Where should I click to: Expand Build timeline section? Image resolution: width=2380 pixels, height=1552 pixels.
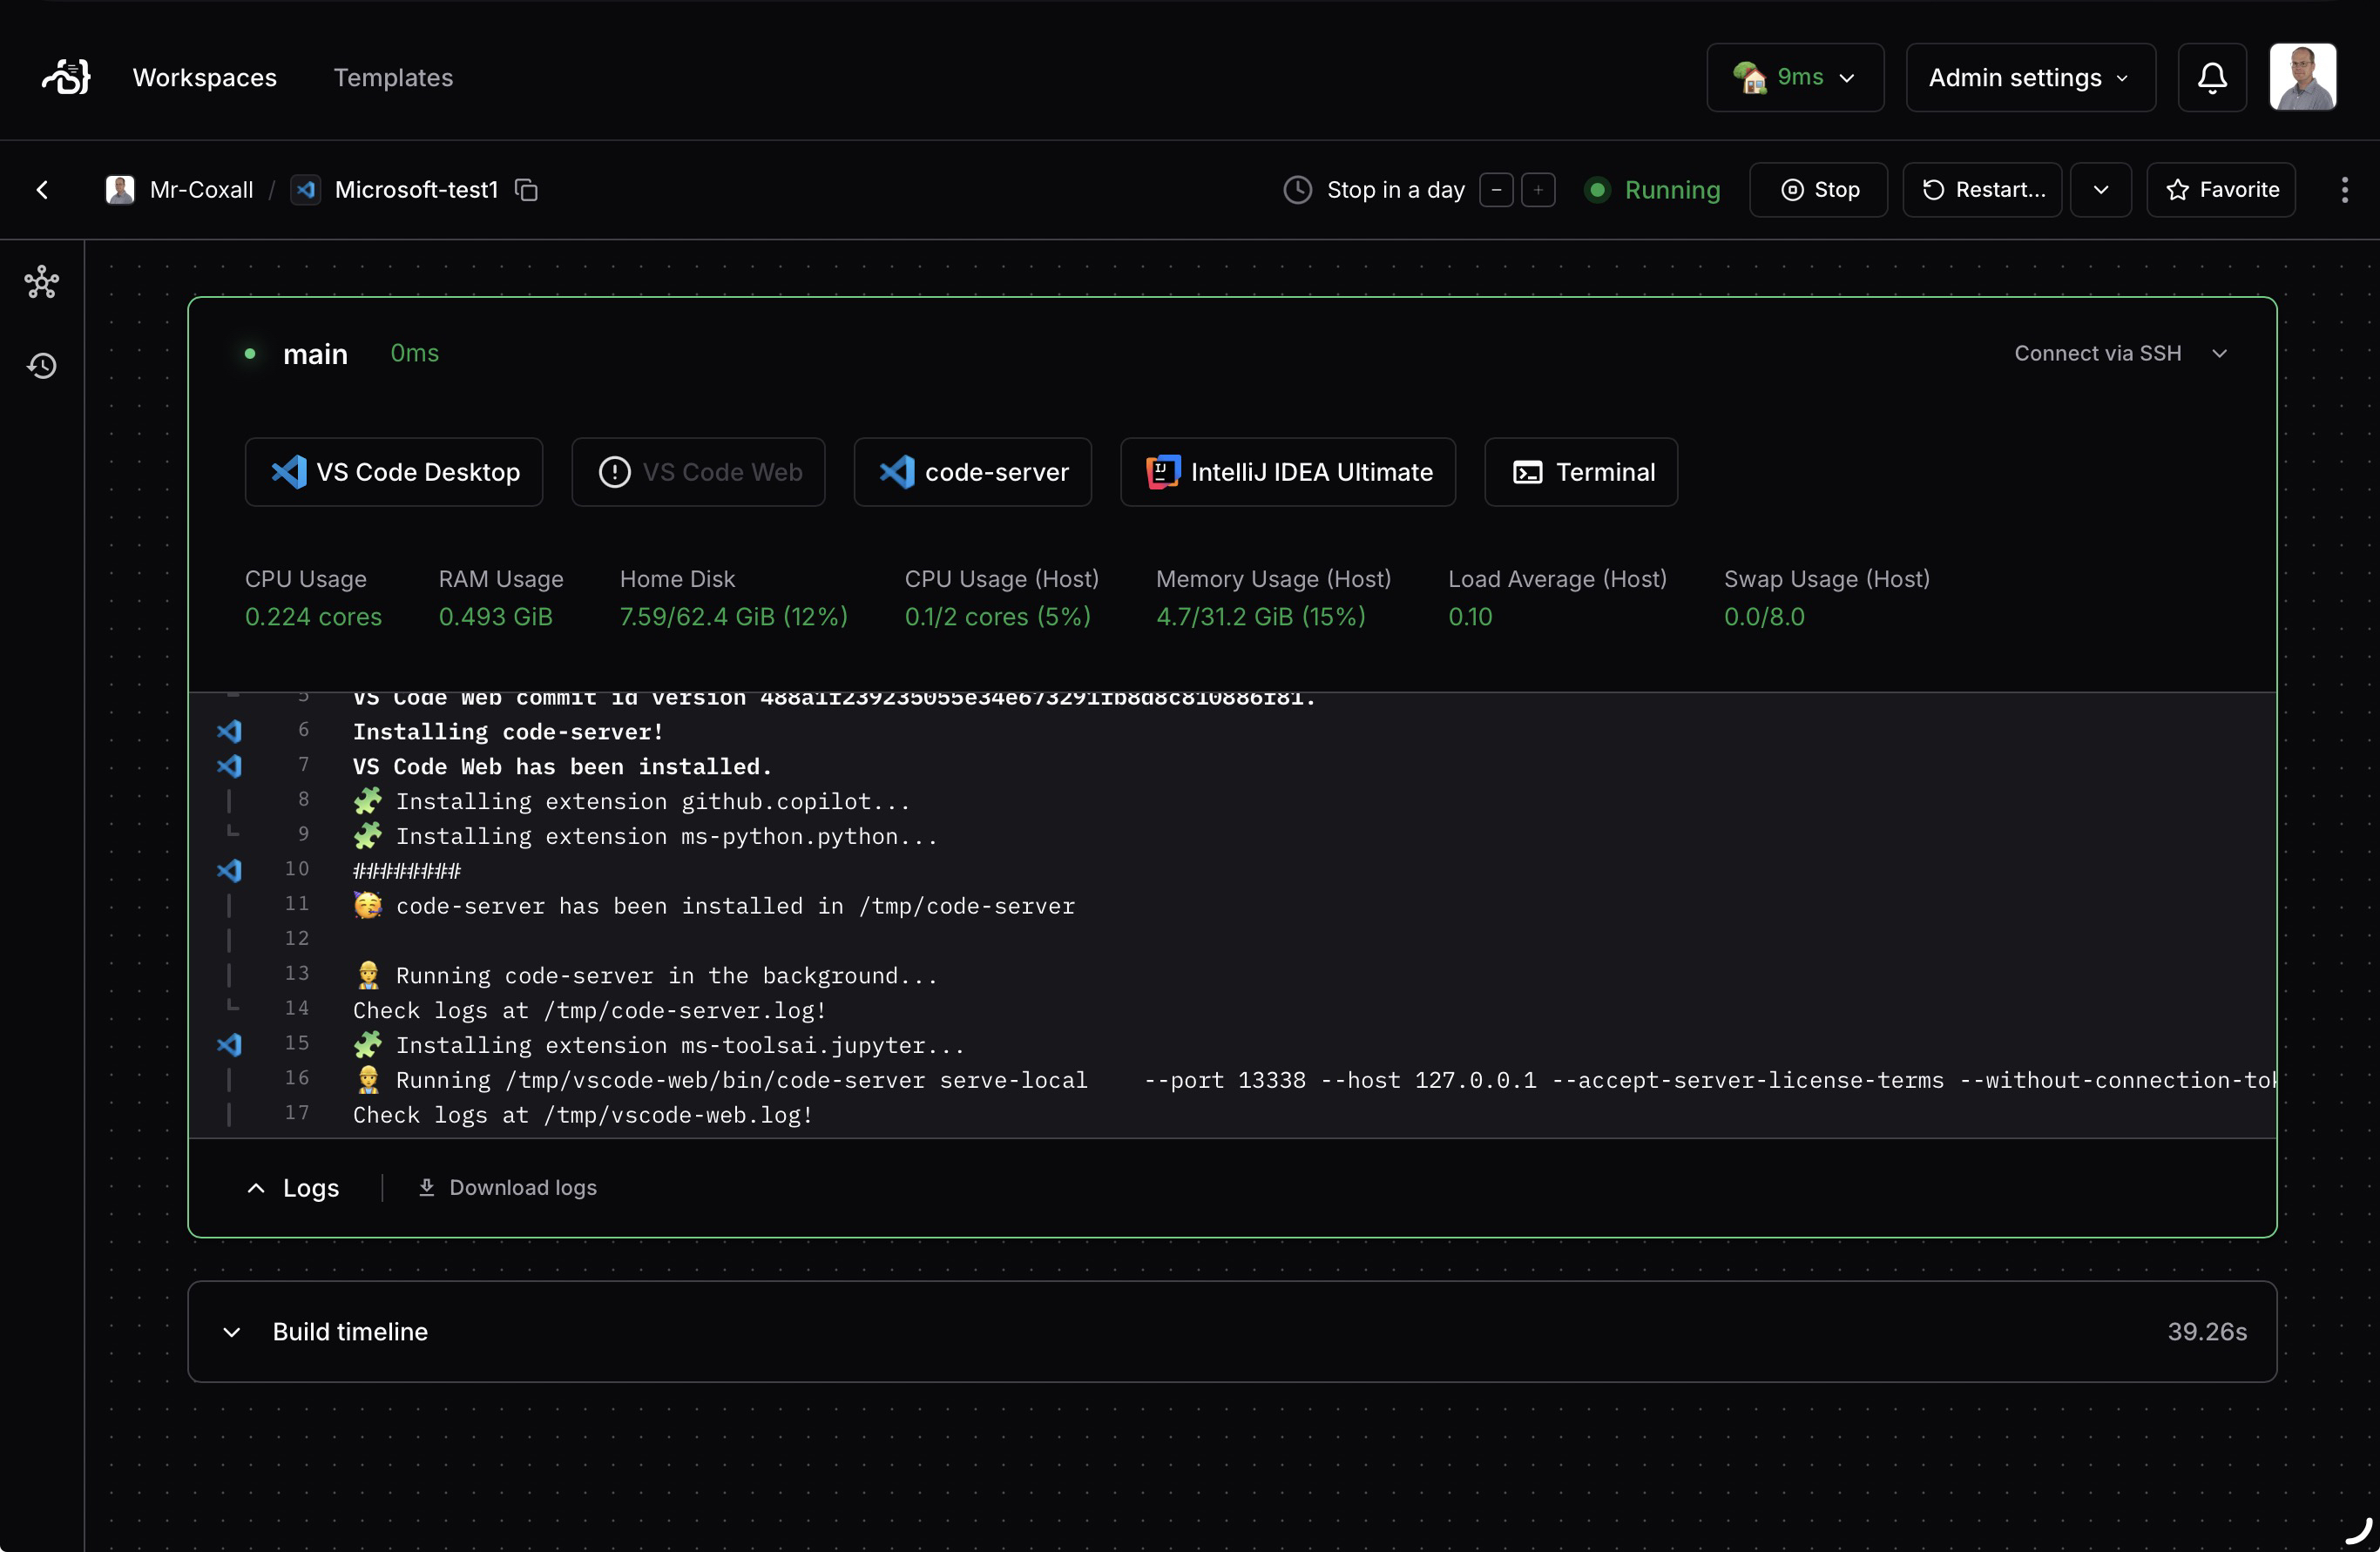point(232,1332)
